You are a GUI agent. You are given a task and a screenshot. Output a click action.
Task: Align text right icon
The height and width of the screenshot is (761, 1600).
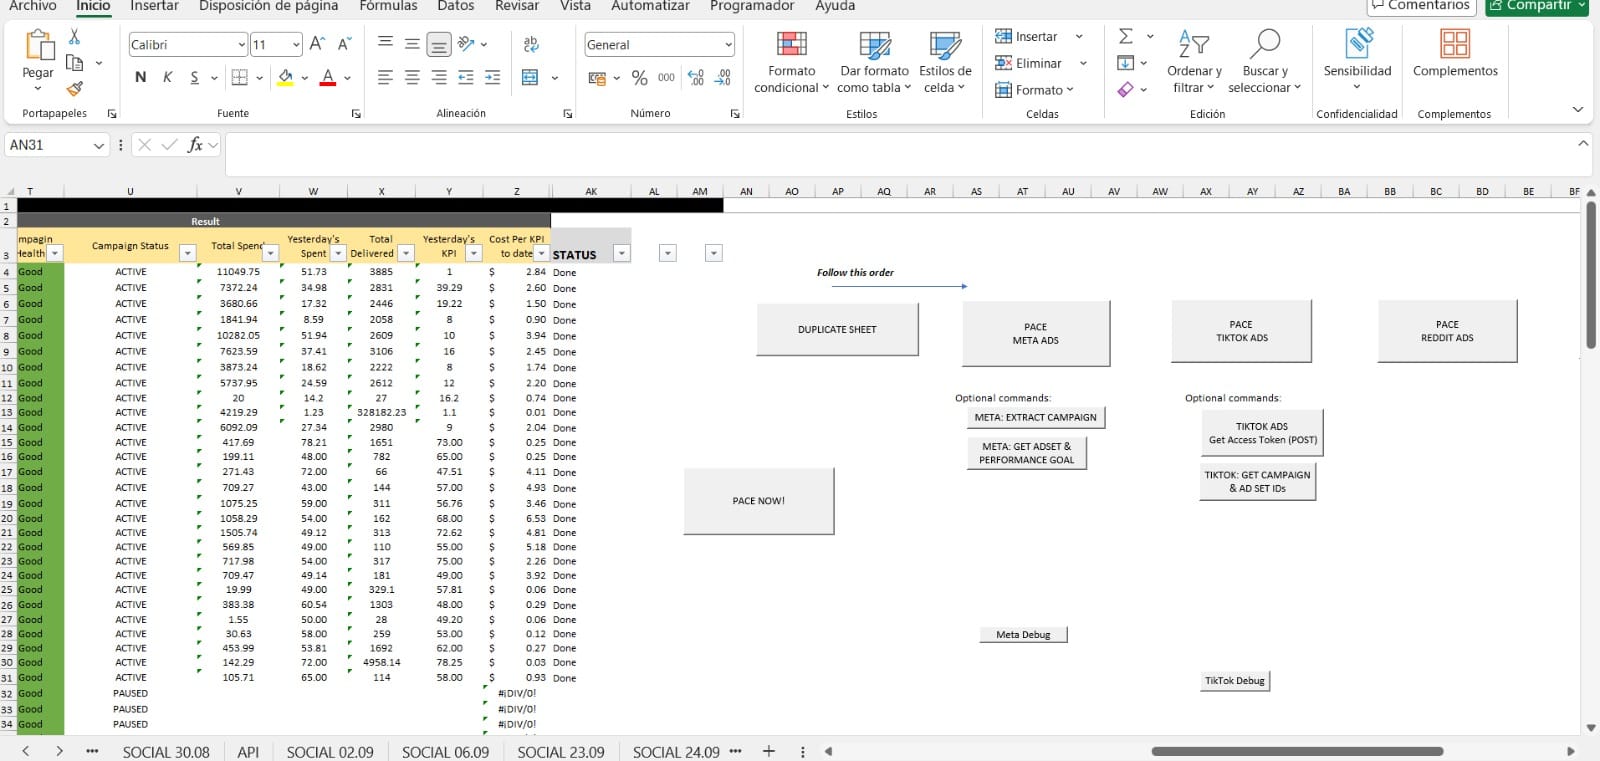click(439, 77)
